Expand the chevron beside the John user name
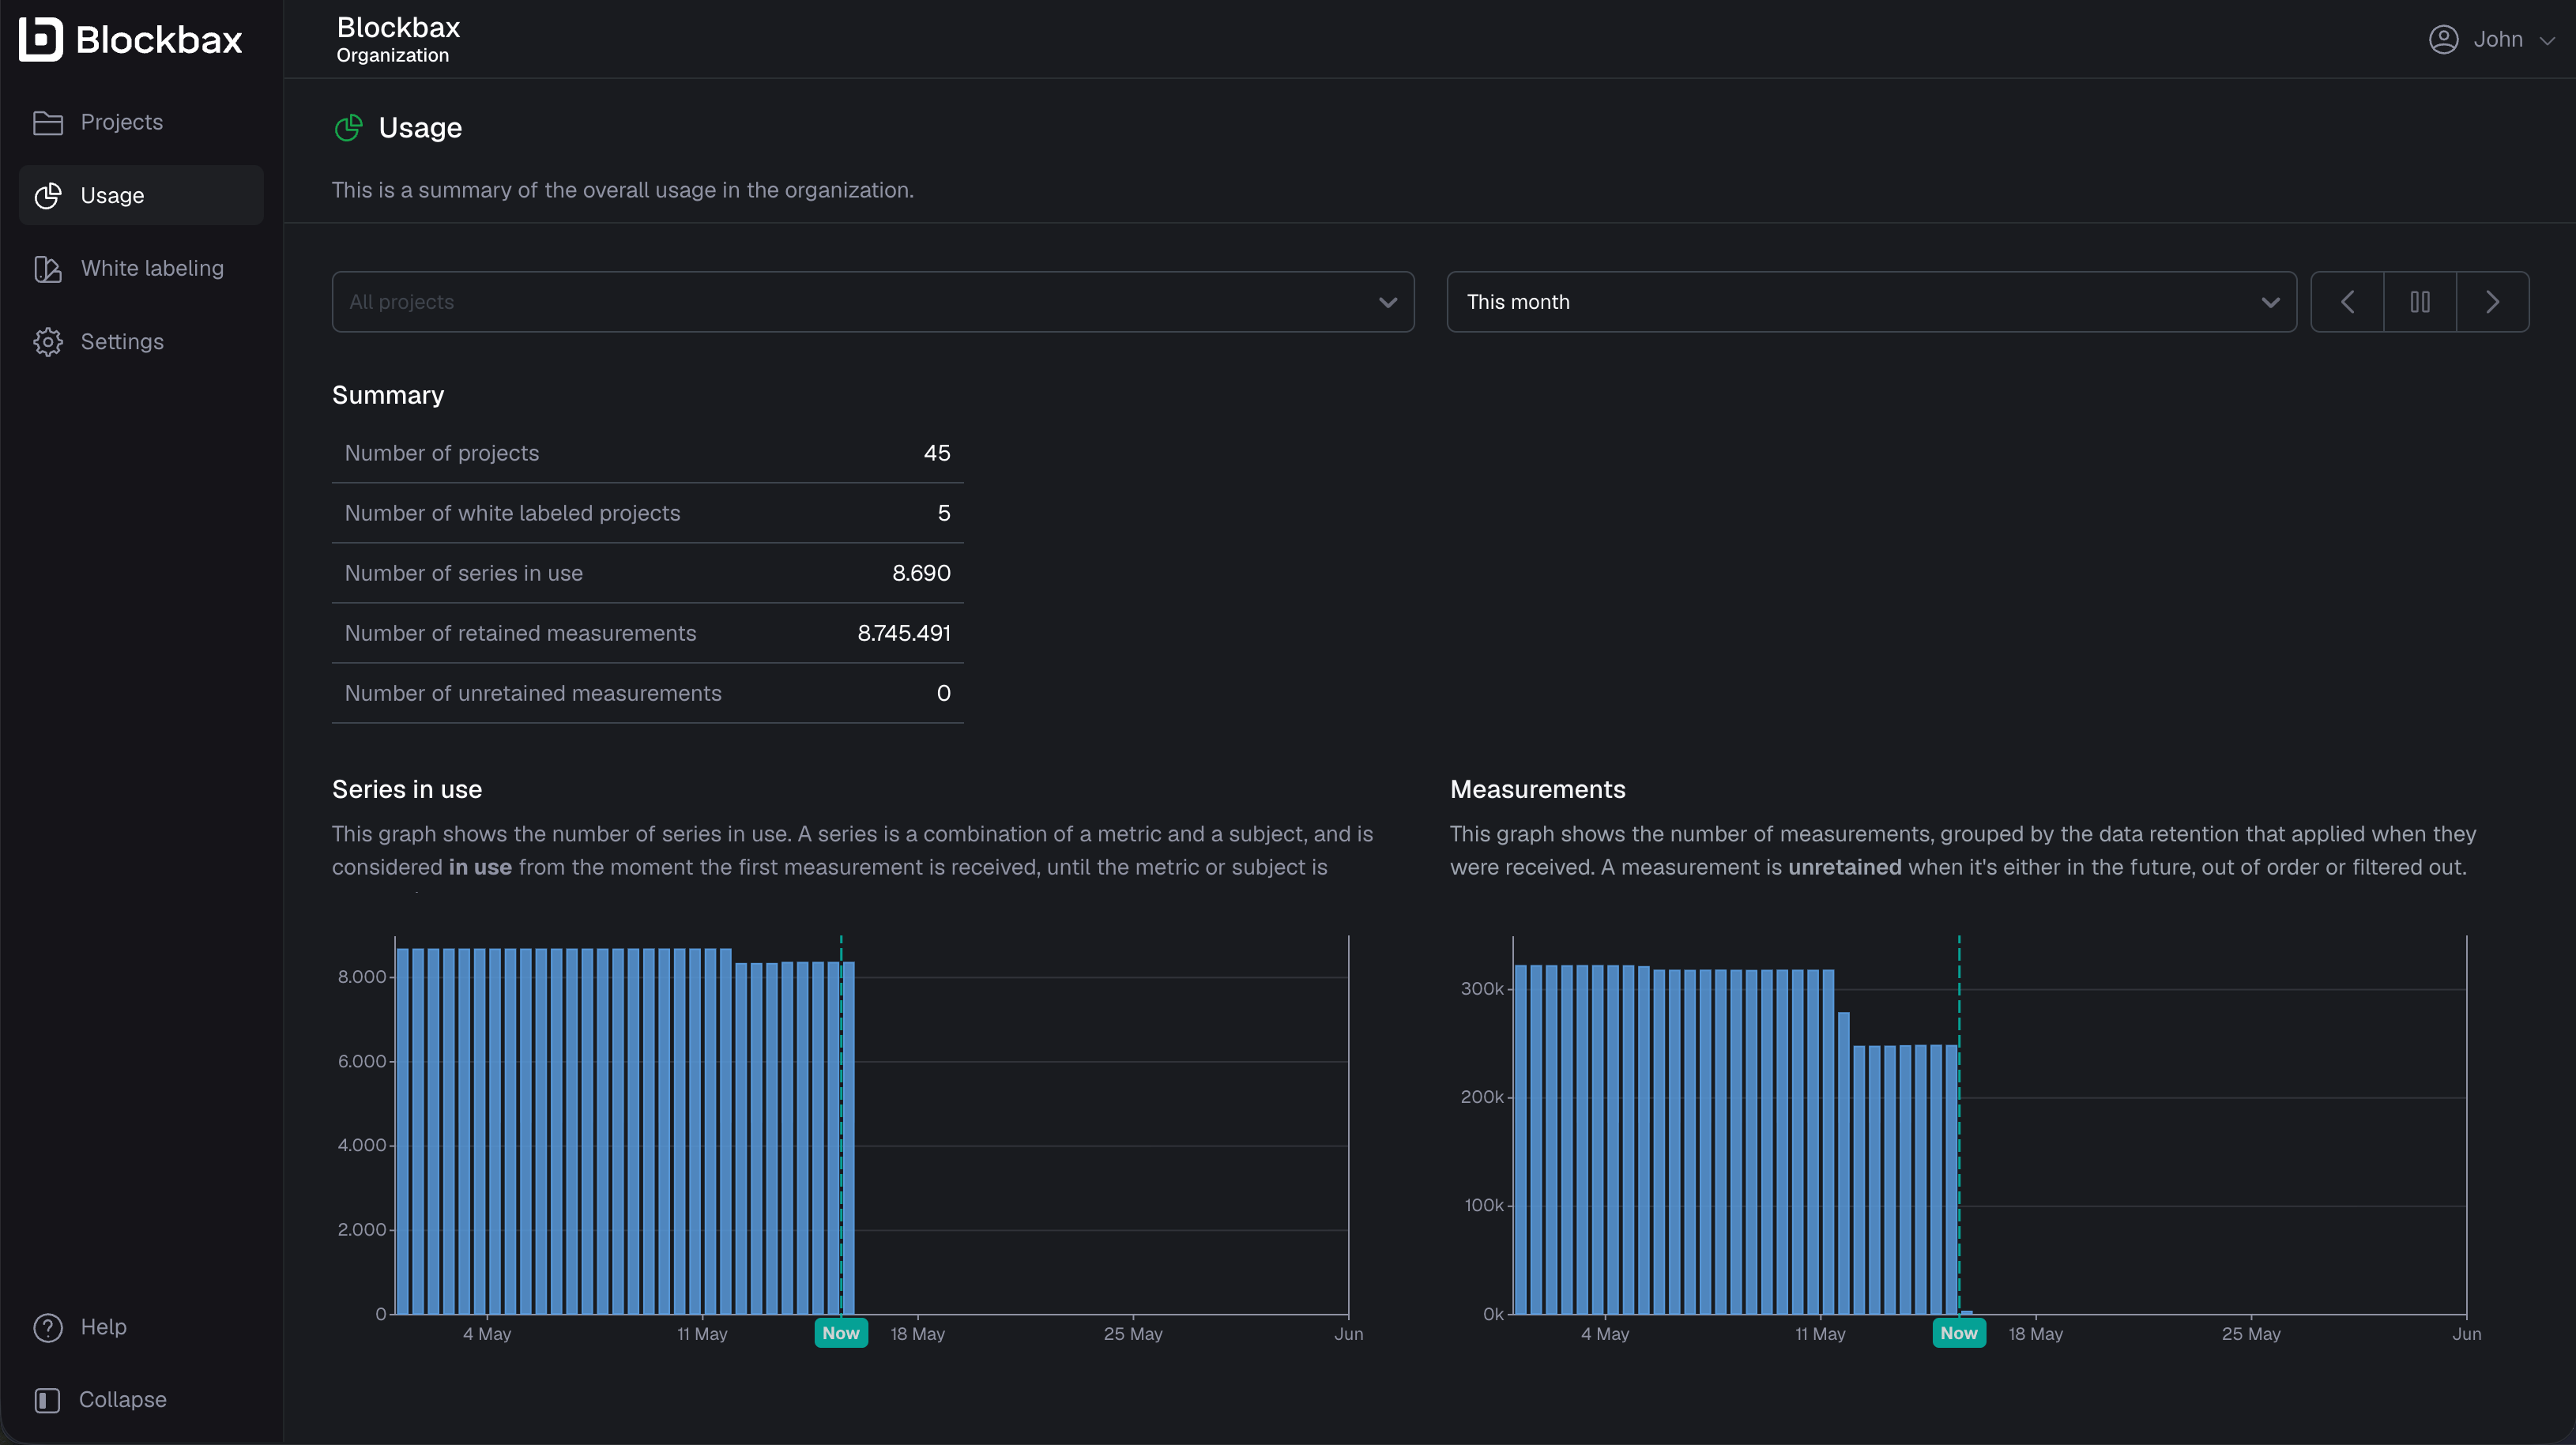The height and width of the screenshot is (1445, 2576). [x=2547, y=41]
